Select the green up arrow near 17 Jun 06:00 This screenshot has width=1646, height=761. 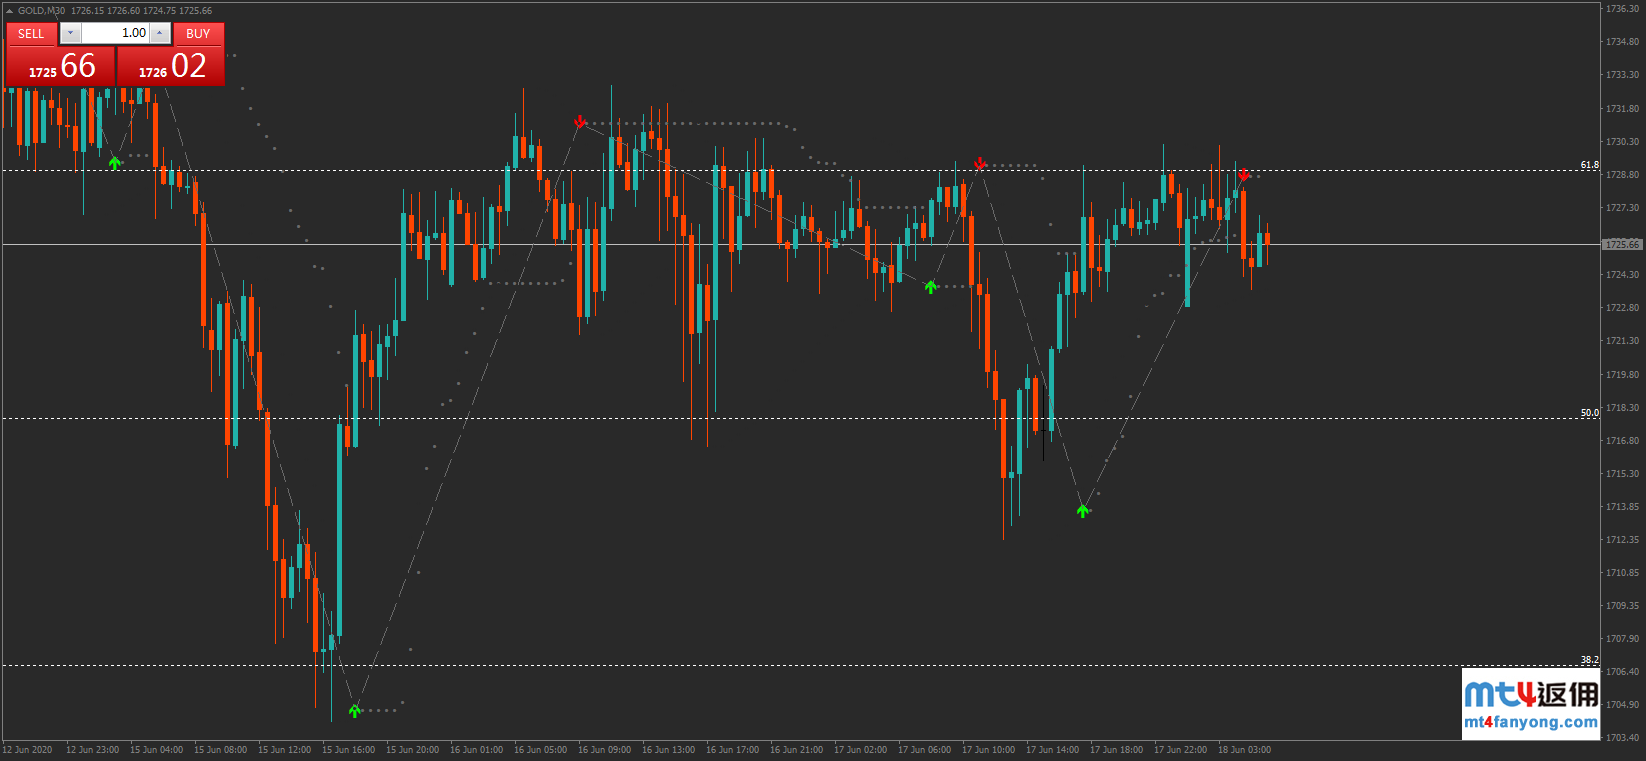click(x=931, y=287)
